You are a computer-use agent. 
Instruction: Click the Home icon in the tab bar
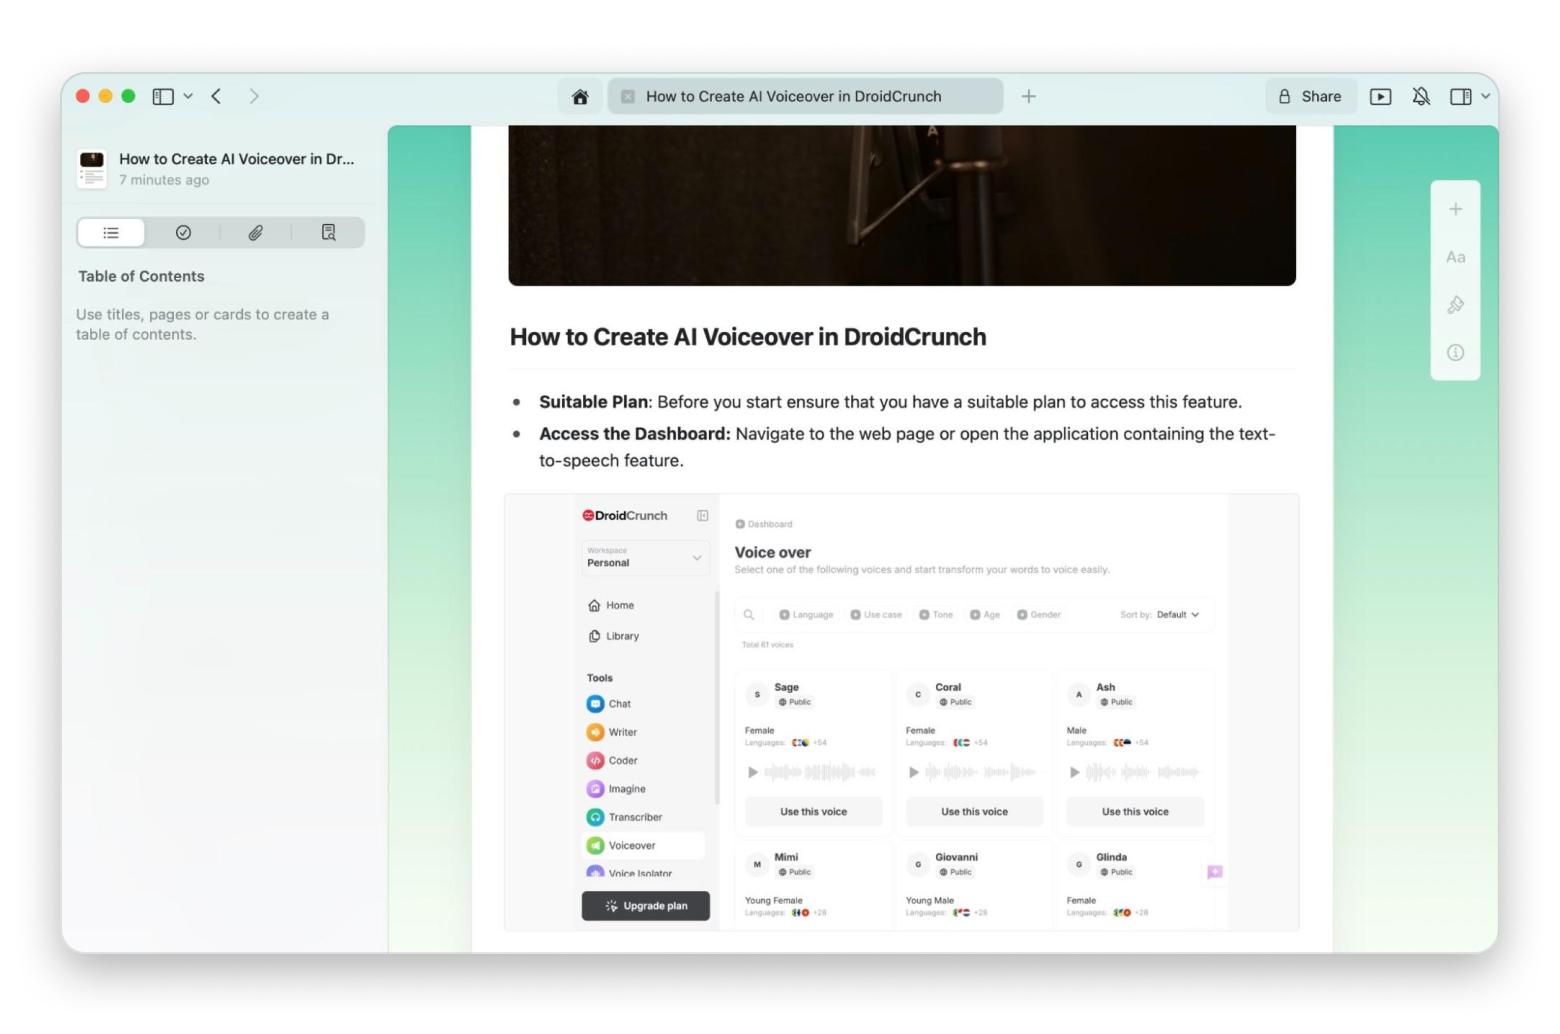coord(580,97)
